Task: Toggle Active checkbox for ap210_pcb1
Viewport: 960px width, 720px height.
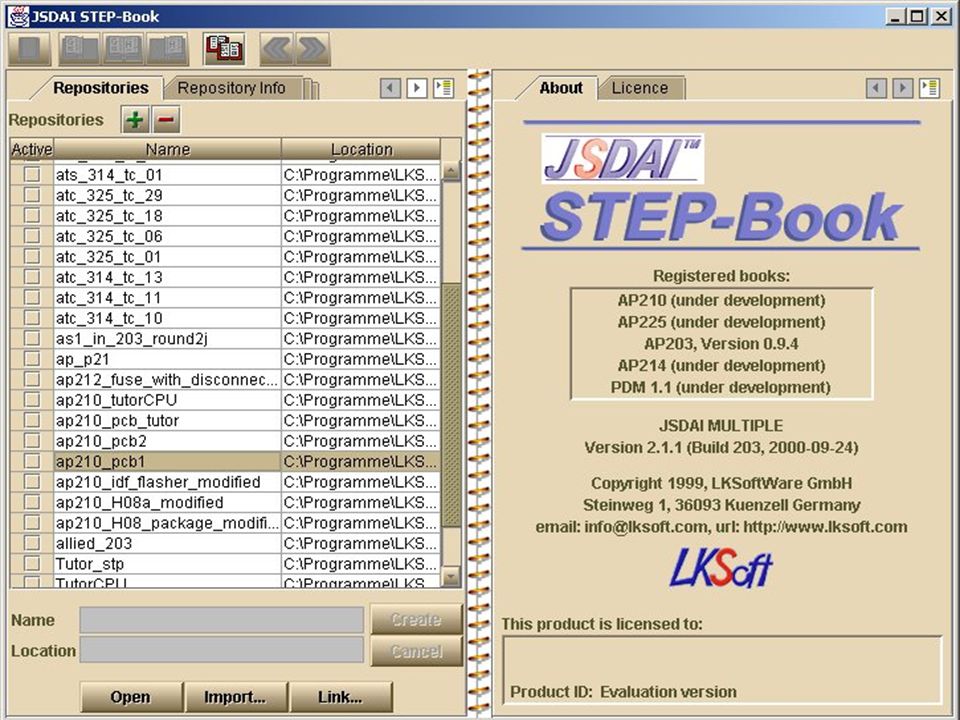Action: tap(32, 462)
